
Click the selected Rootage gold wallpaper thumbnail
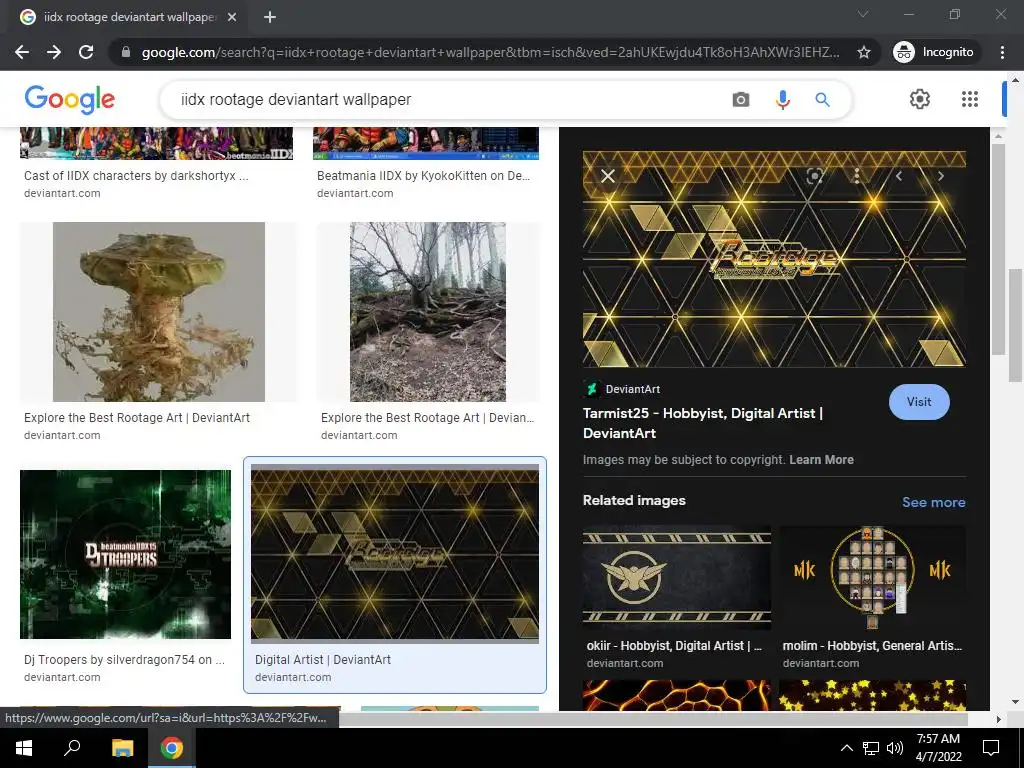click(394, 553)
